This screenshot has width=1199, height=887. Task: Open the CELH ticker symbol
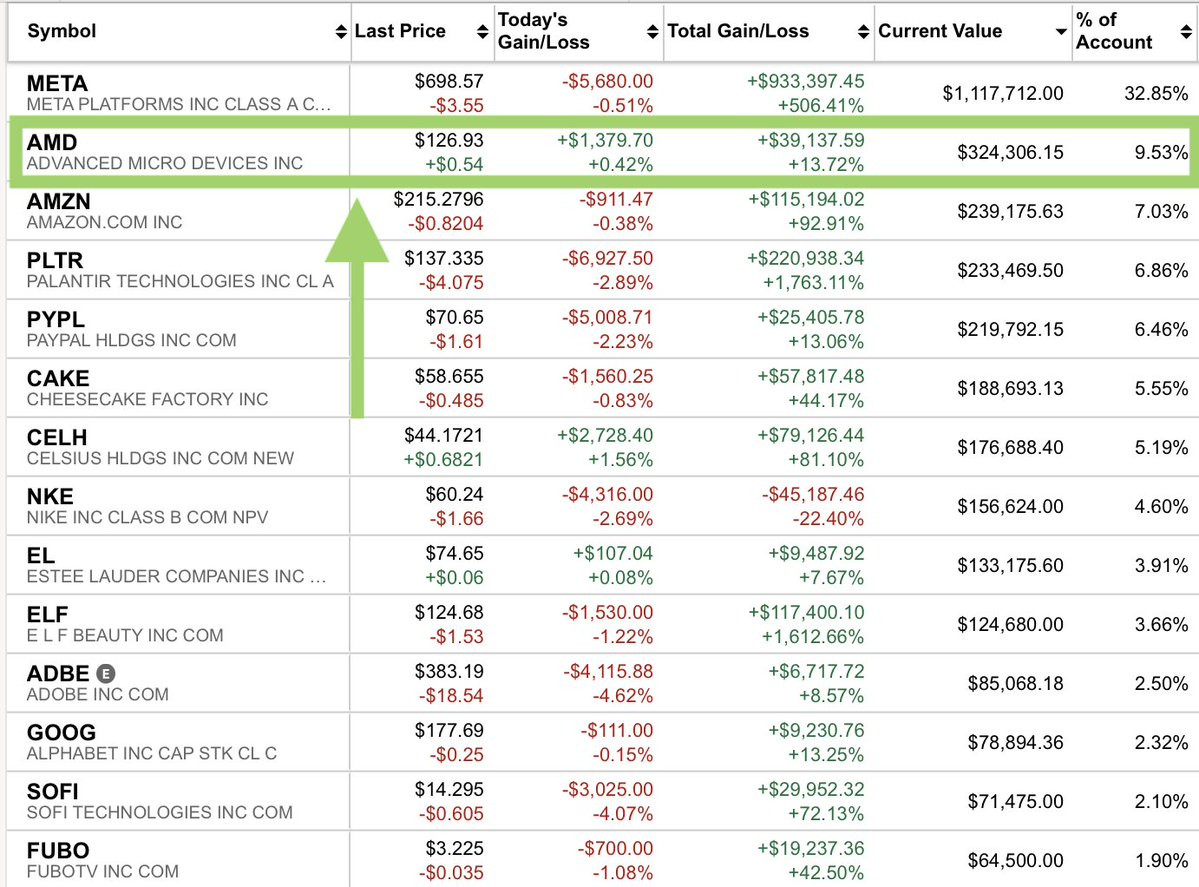click(57, 437)
